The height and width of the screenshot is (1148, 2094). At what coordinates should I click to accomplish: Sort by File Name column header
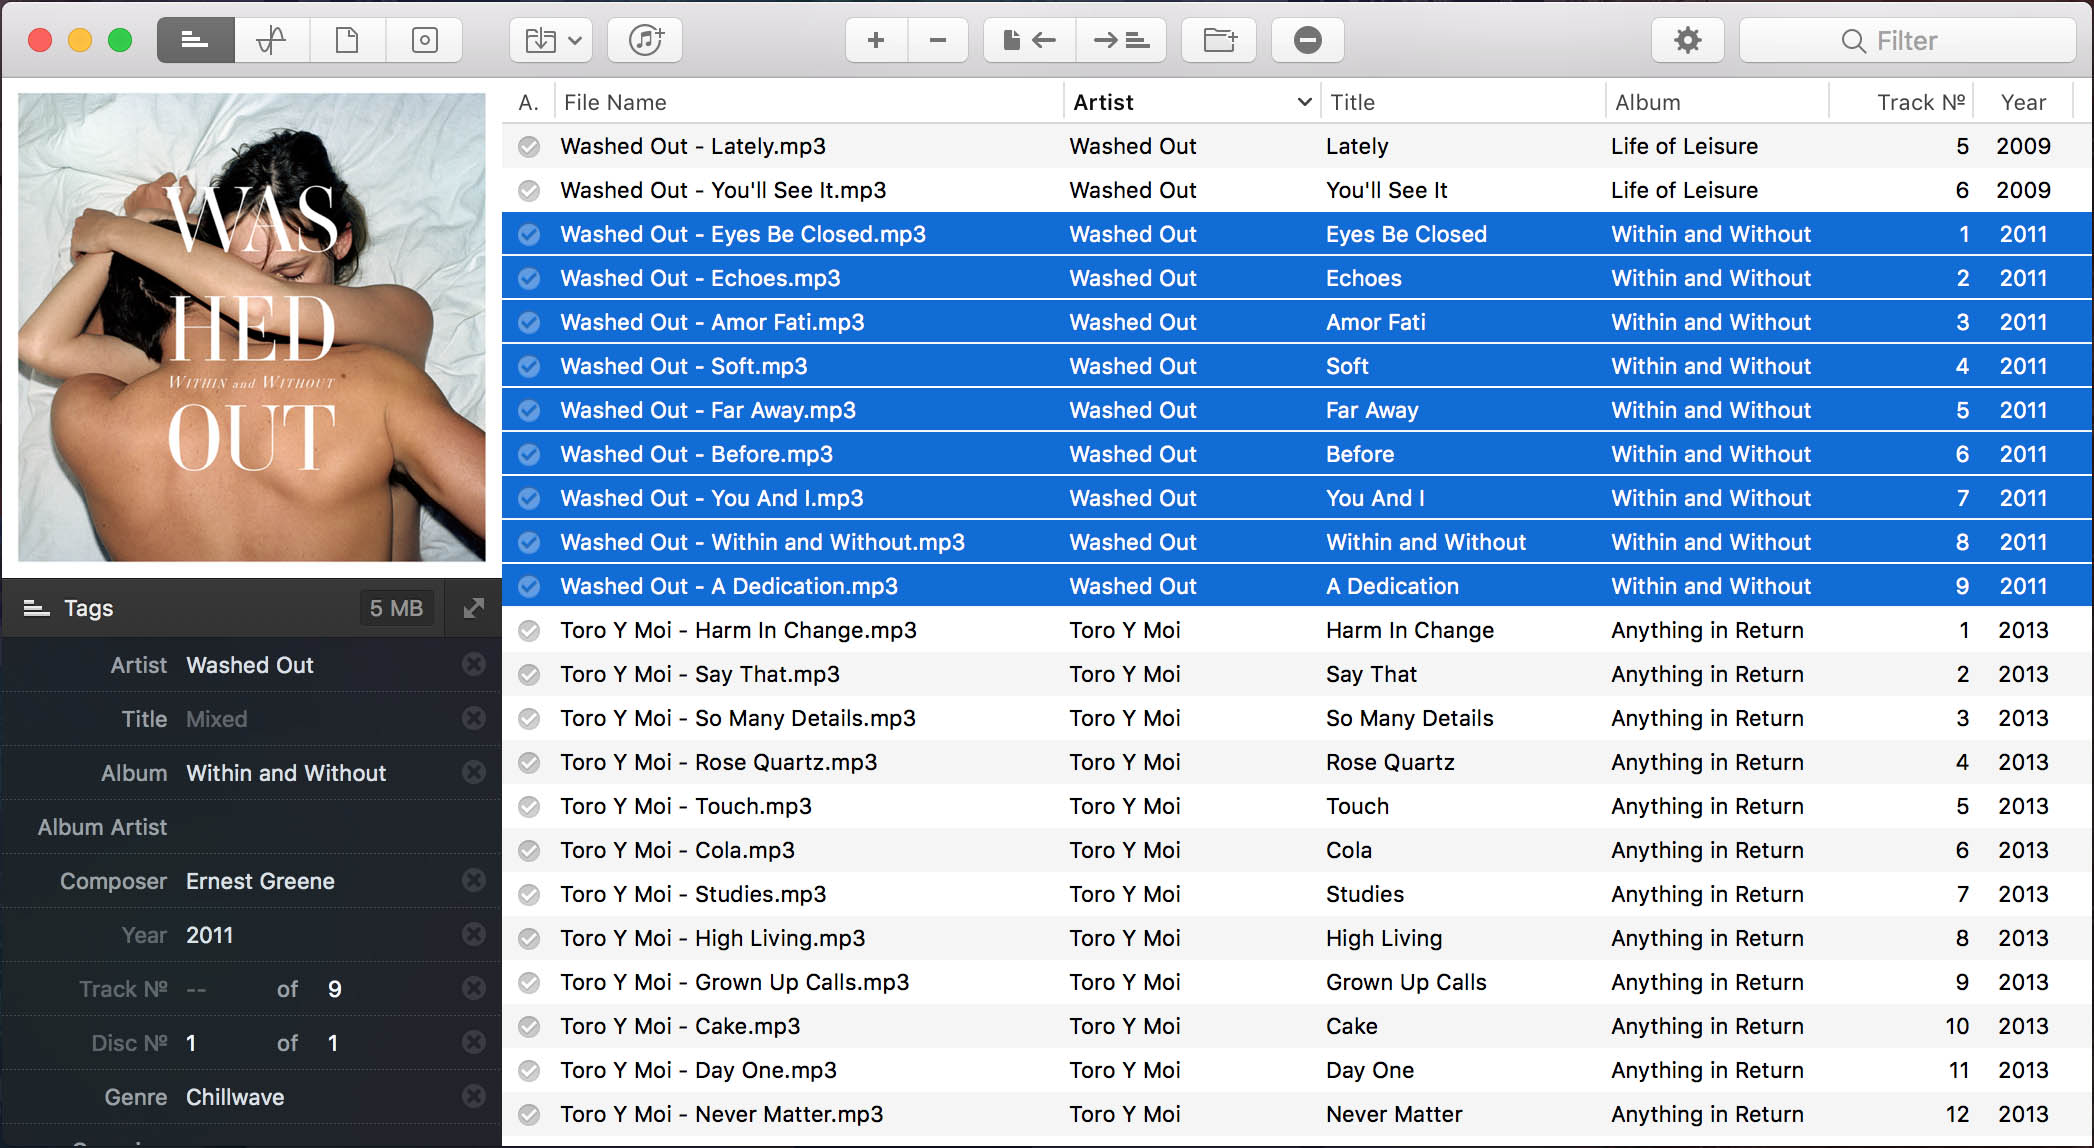pyautogui.click(x=808, y=102)
